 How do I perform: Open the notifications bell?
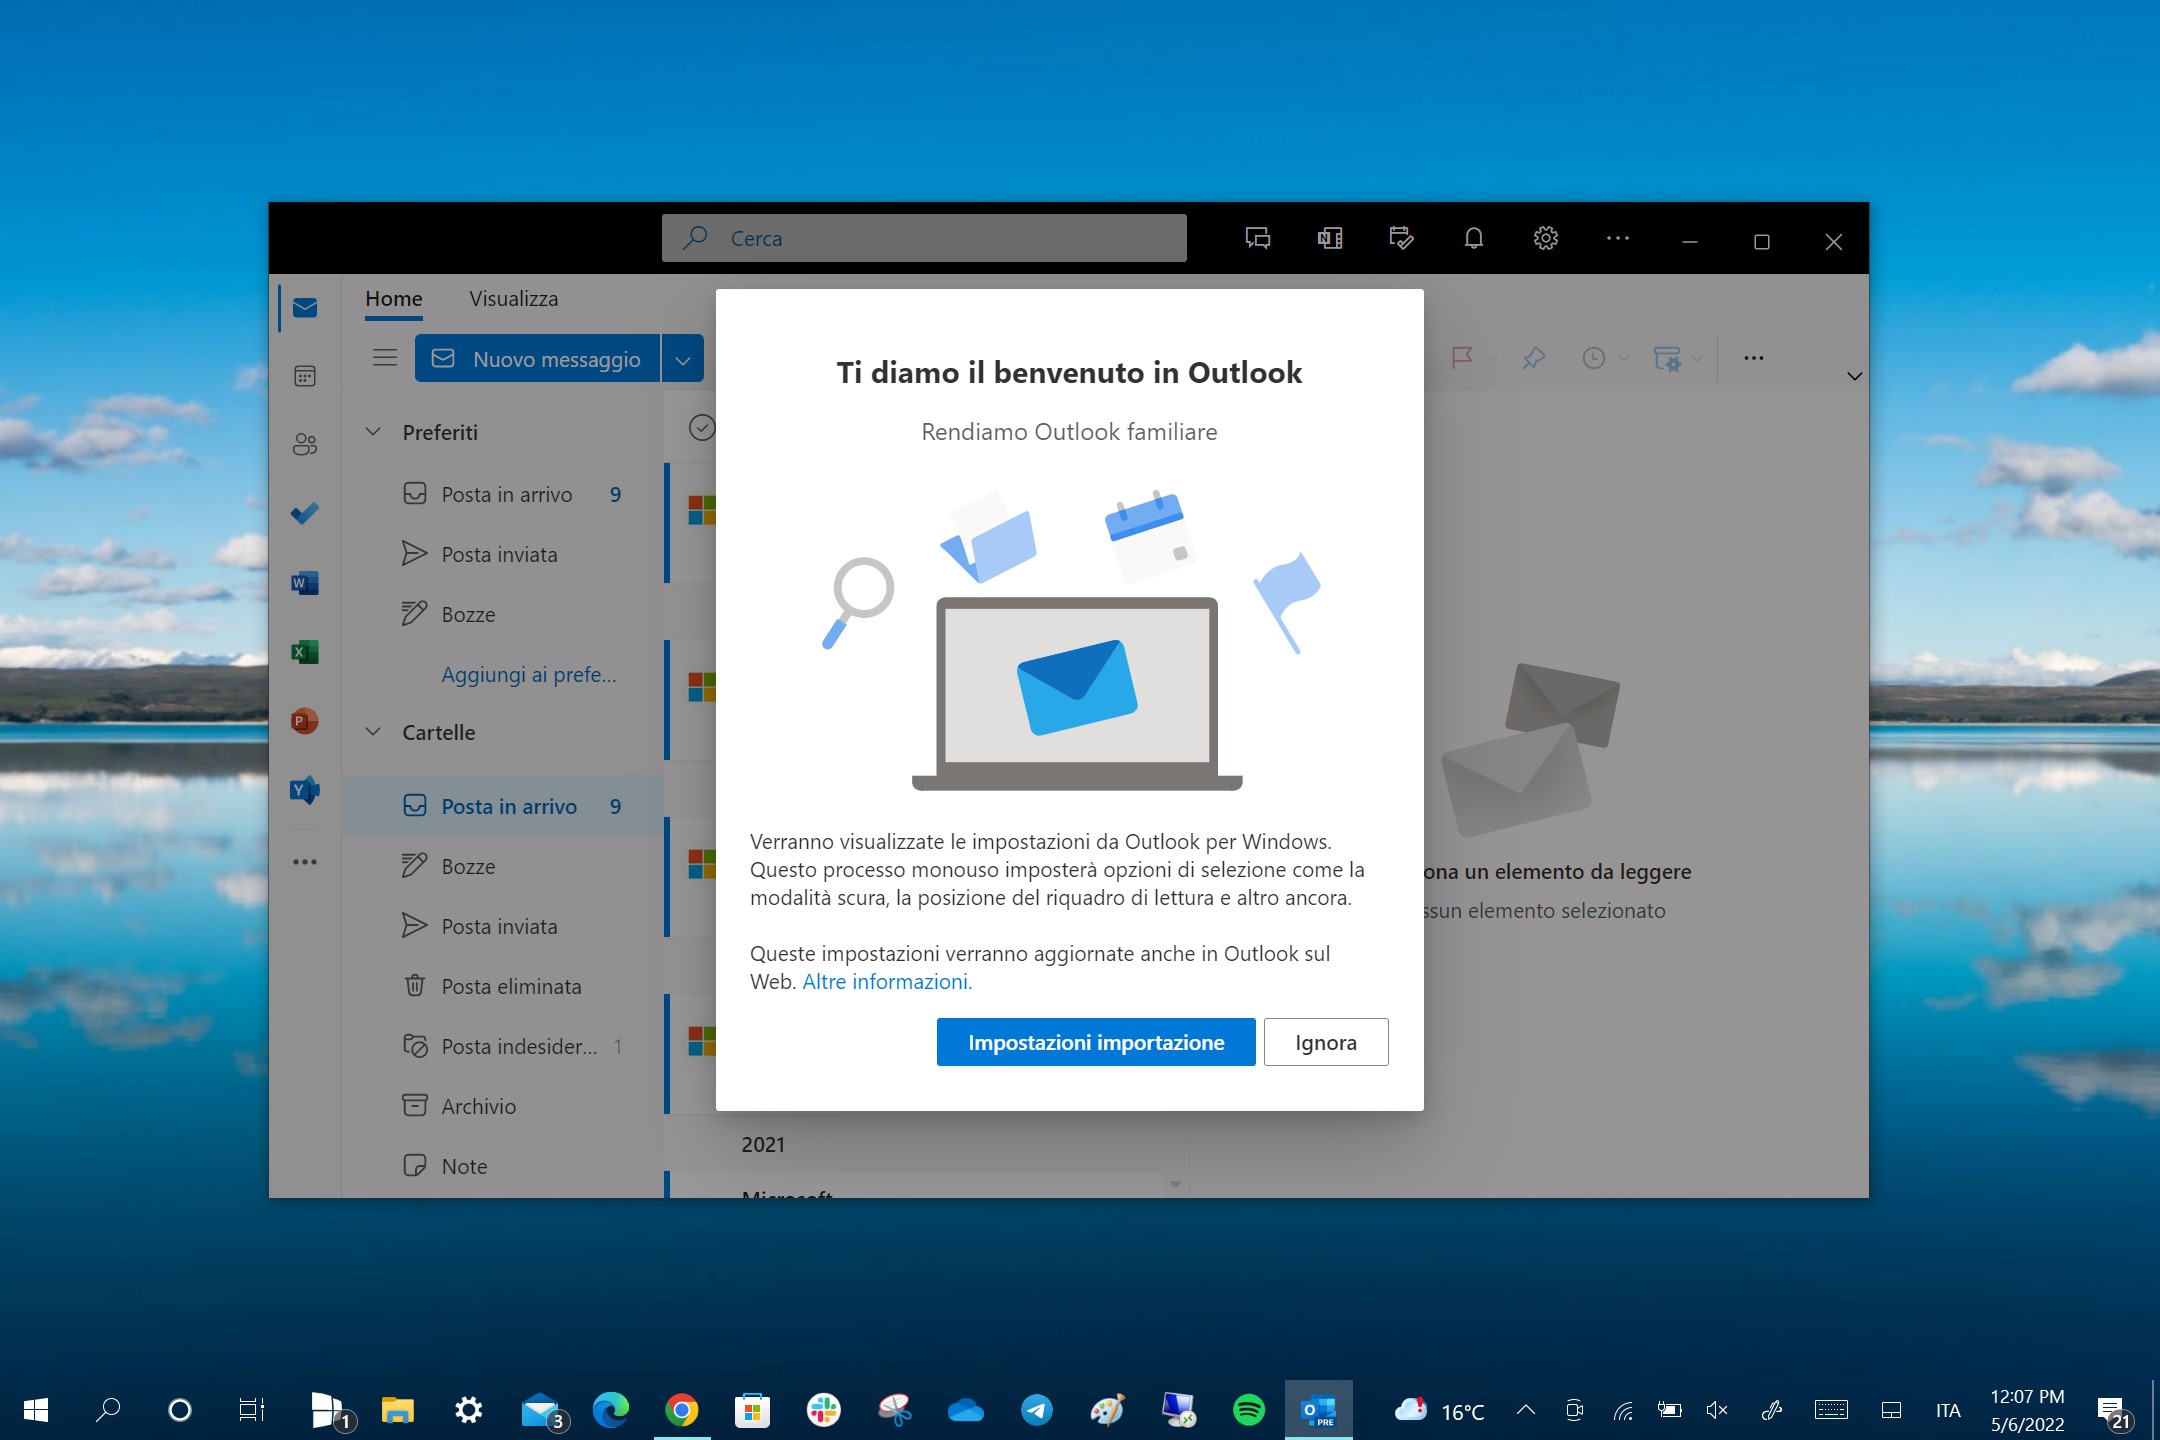pyautogui.click(x=1474, y=238)
